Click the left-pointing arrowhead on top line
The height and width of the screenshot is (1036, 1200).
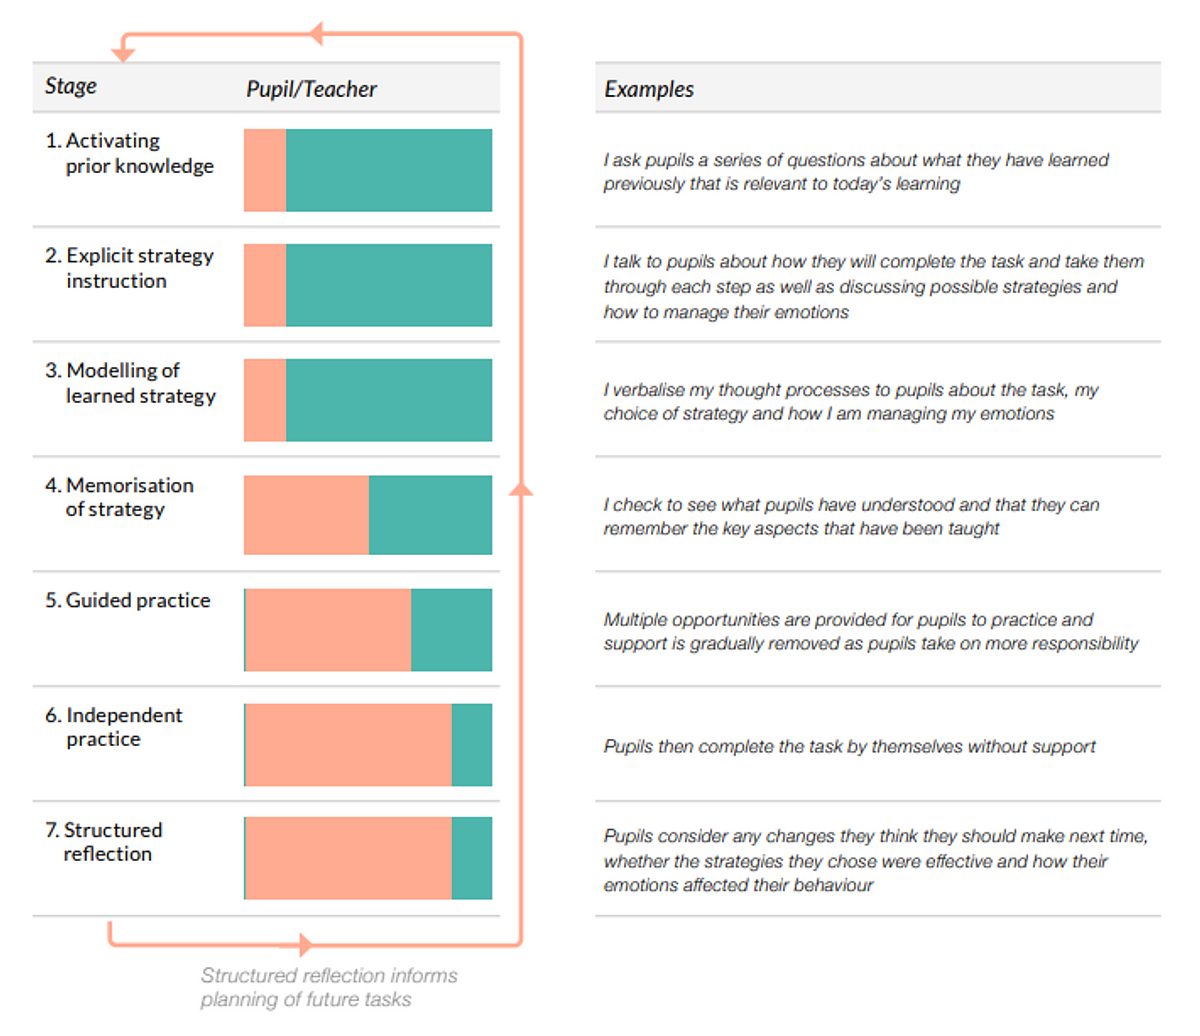[x=316, y=34]
